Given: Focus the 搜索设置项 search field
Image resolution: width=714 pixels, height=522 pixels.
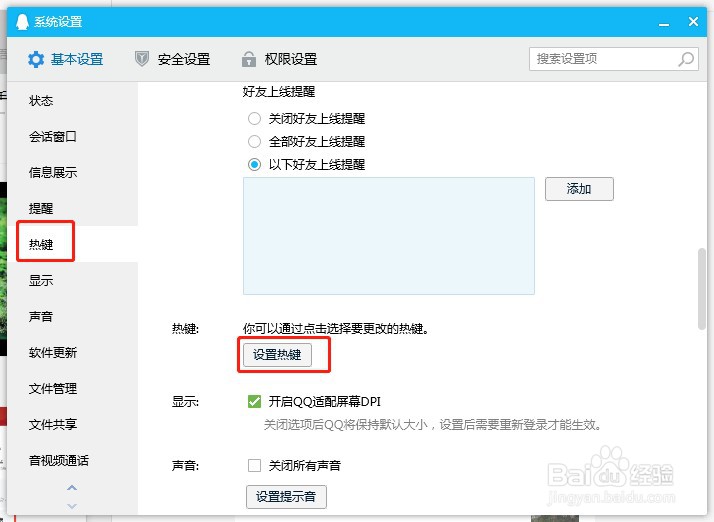Looking at the screenshot, I should [614, 59].
